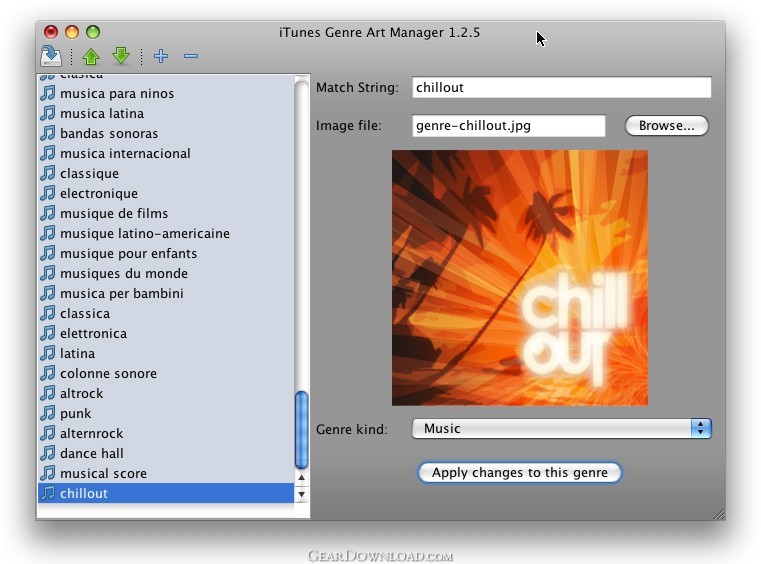Image resolution: width=761 pixels, height=564 pixels.
Task: Click the Image file text field
Action: click(x=509, y=126)
